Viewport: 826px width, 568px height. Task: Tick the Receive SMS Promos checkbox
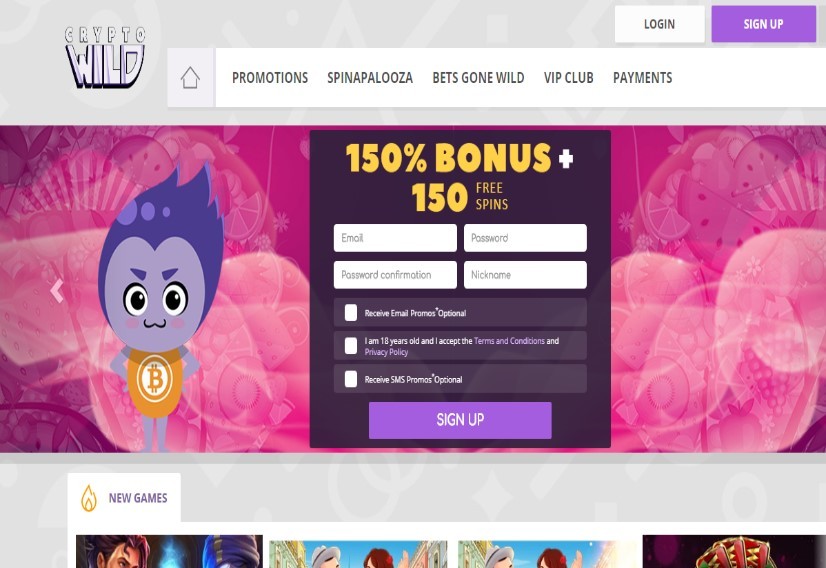[x=351, y=379]
